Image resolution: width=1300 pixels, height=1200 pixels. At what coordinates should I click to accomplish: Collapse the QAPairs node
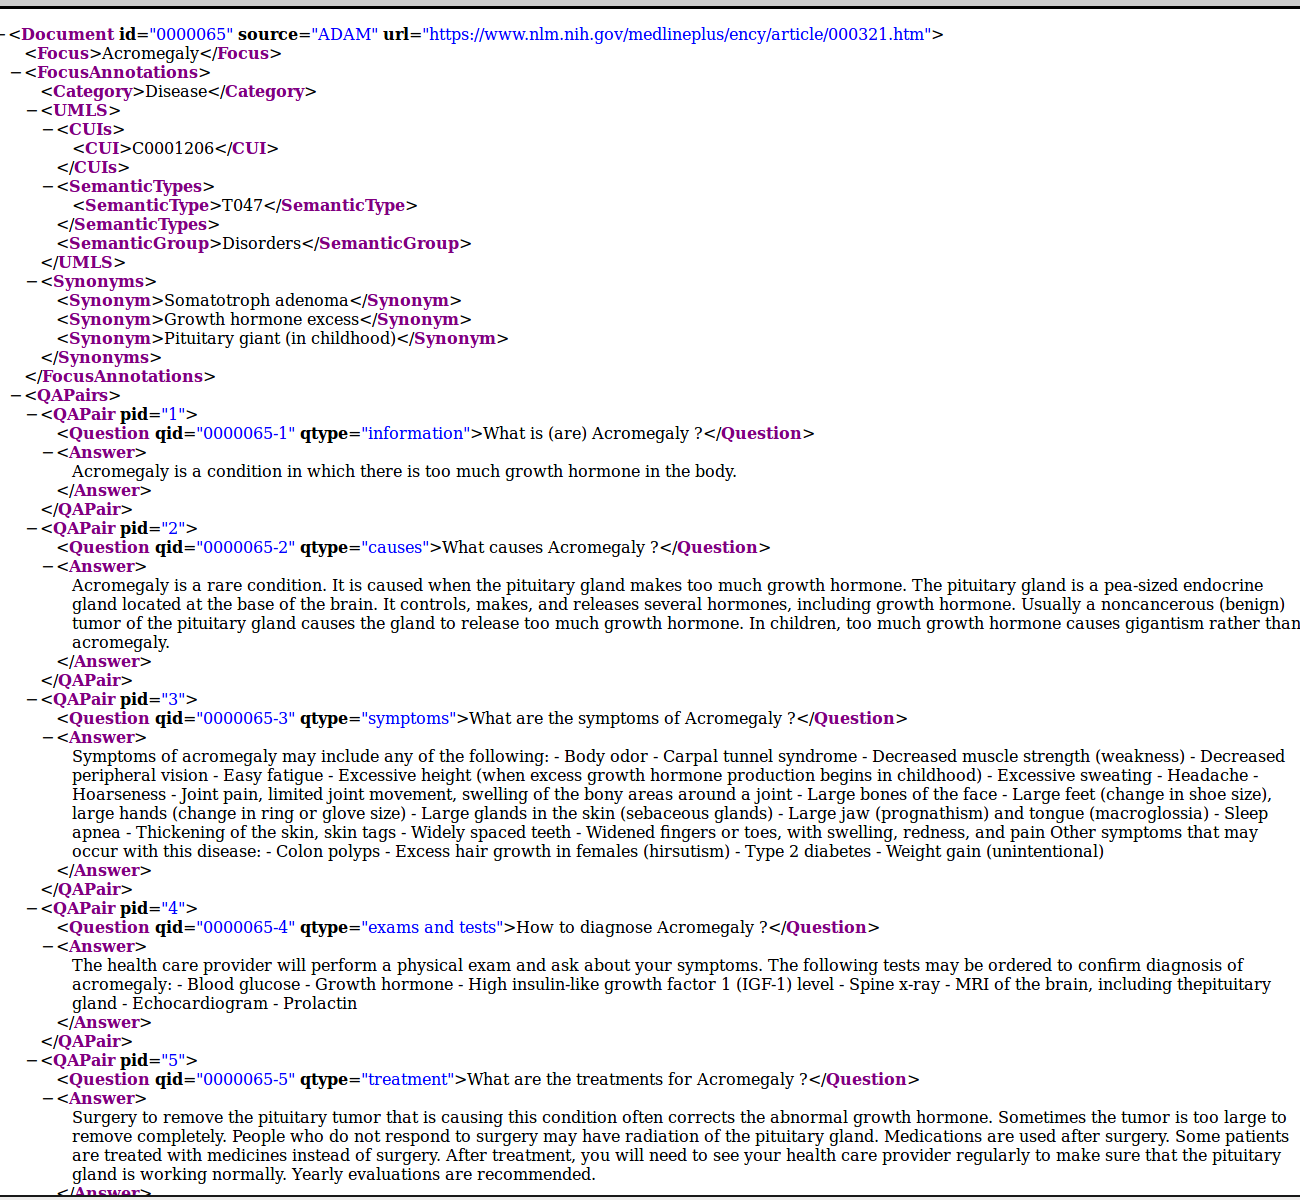click(16, 395)
